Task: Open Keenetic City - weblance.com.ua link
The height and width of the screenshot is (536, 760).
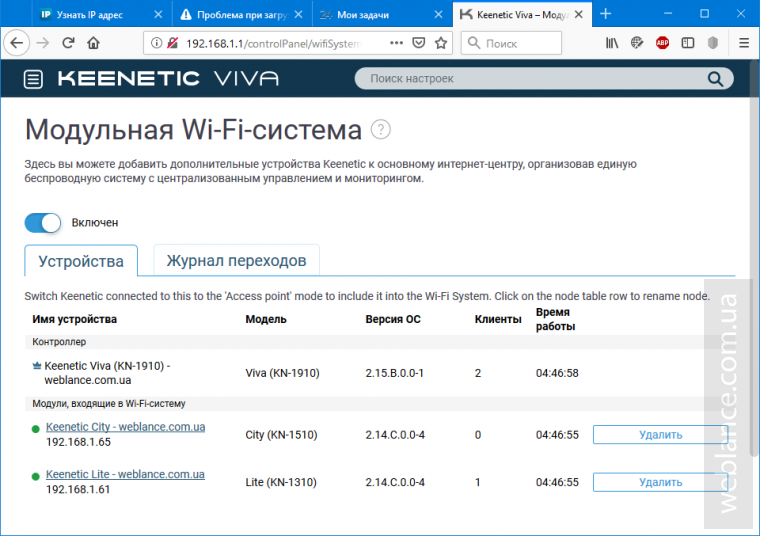Action: coord(126,427)
